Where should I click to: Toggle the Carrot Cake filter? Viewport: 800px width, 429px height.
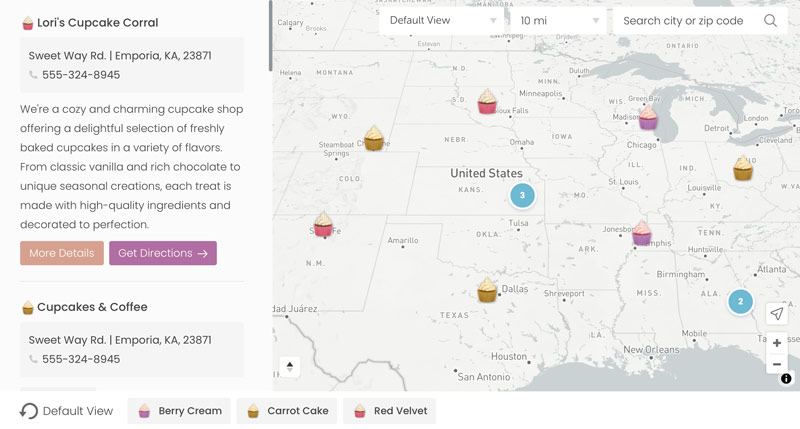(287, 411)
